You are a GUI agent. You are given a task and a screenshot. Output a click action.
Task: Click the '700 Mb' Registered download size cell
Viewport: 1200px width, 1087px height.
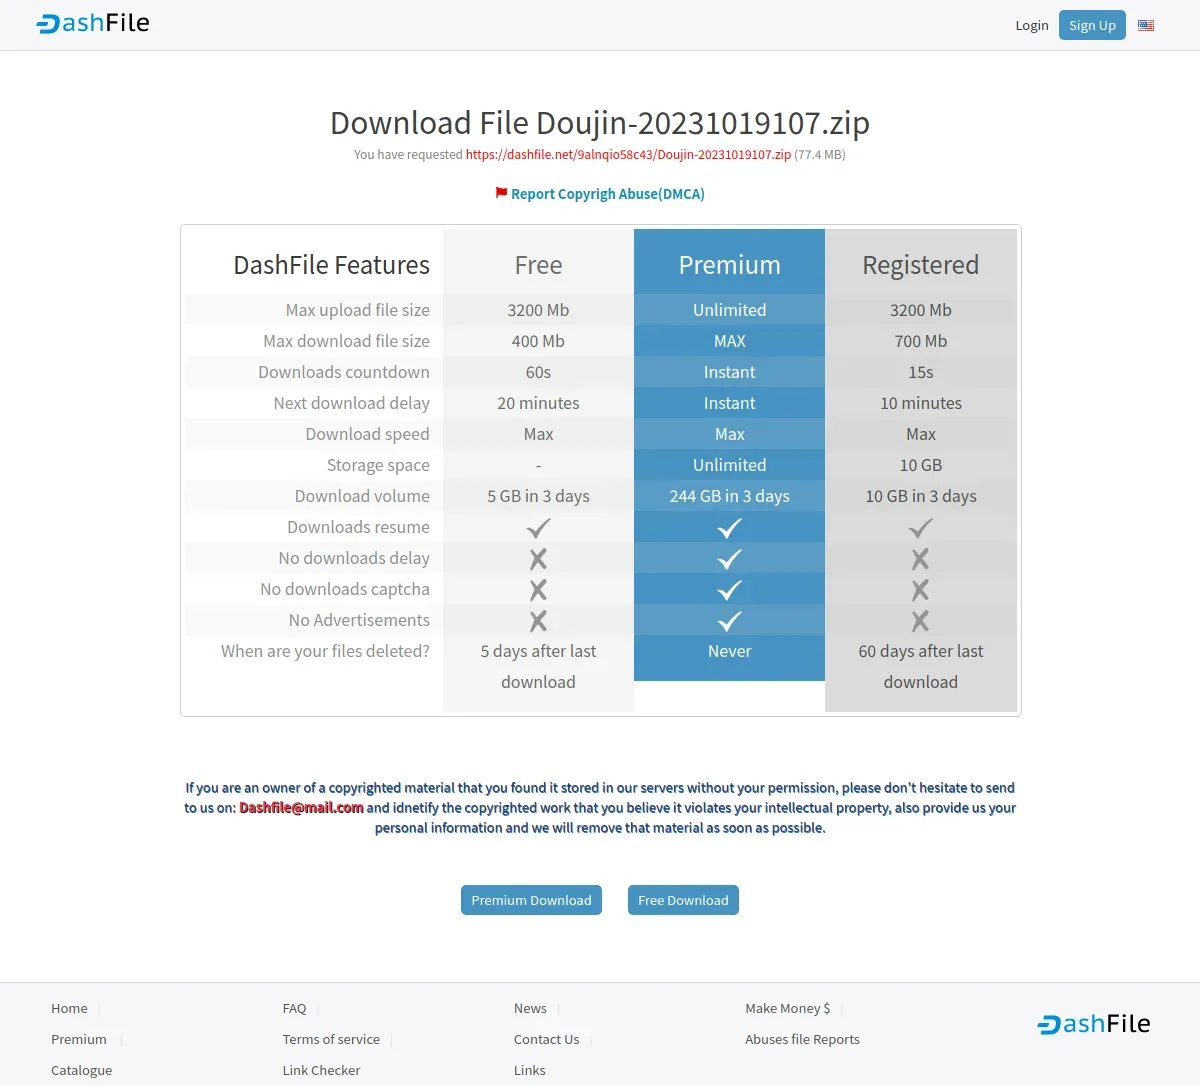point(921,341)
